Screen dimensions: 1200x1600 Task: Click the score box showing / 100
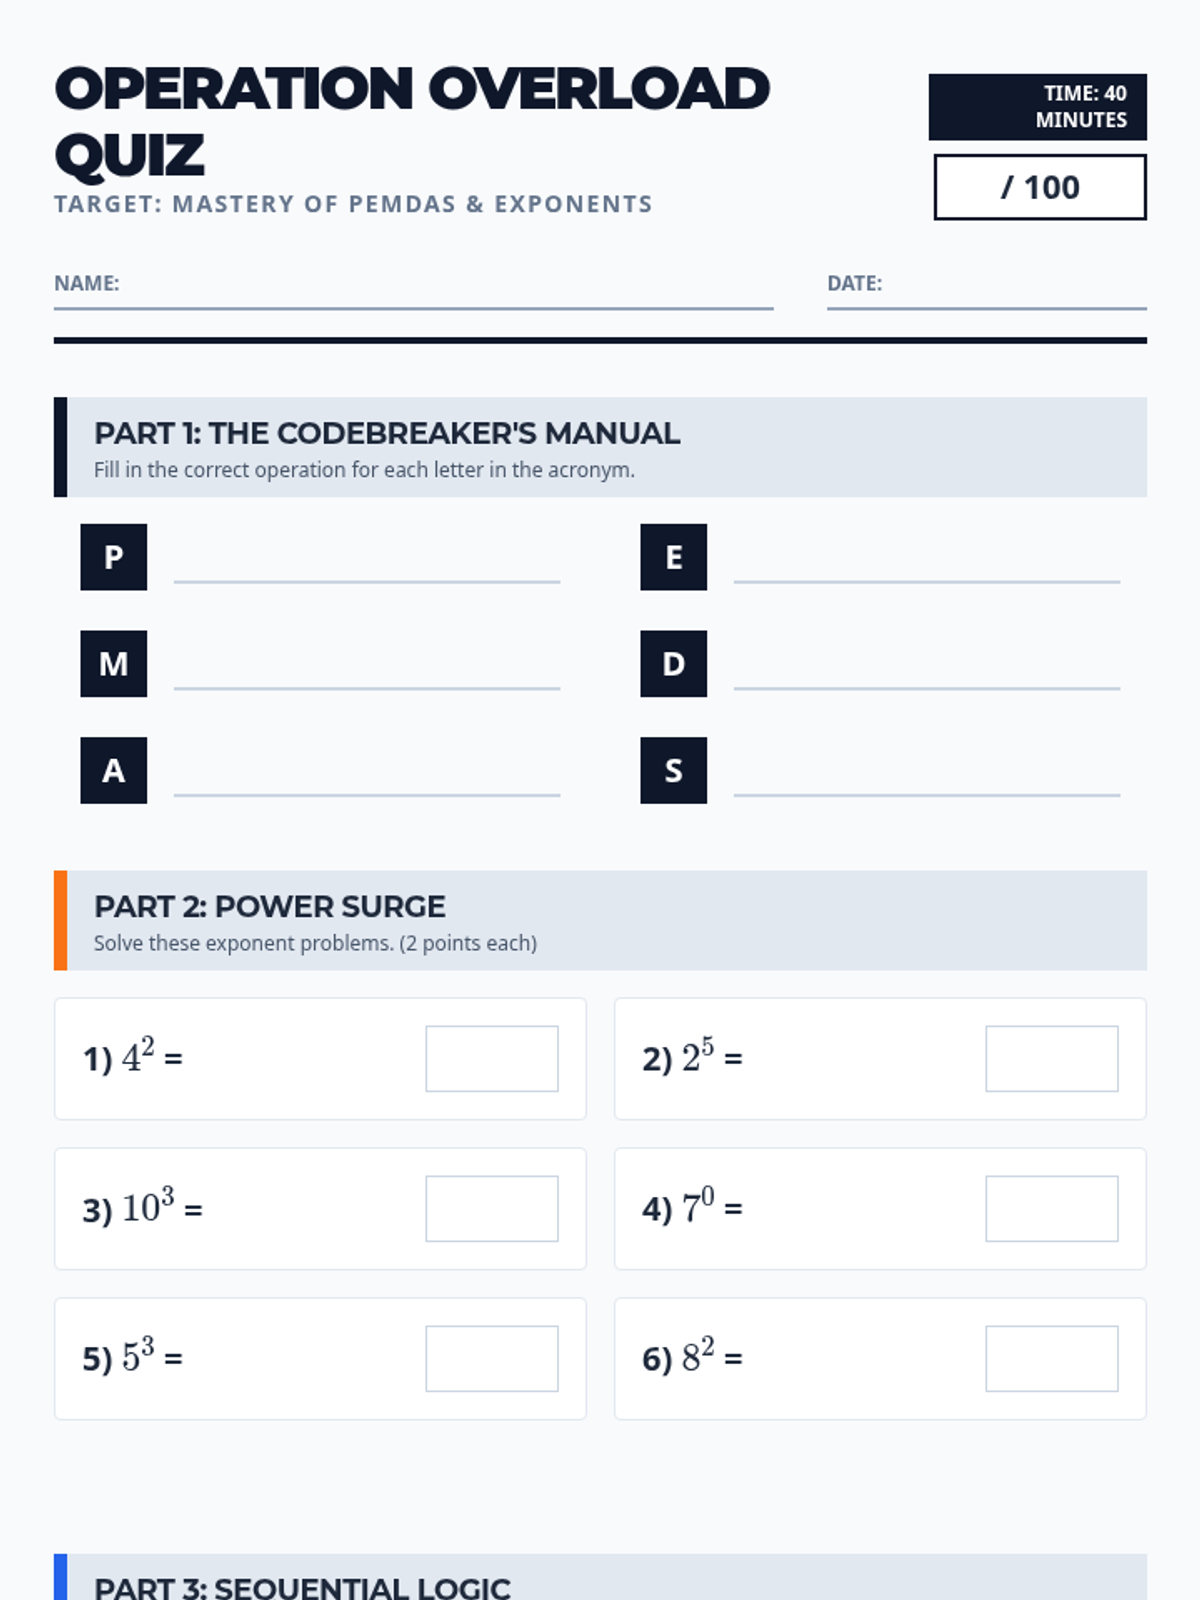coord(1040,187)
